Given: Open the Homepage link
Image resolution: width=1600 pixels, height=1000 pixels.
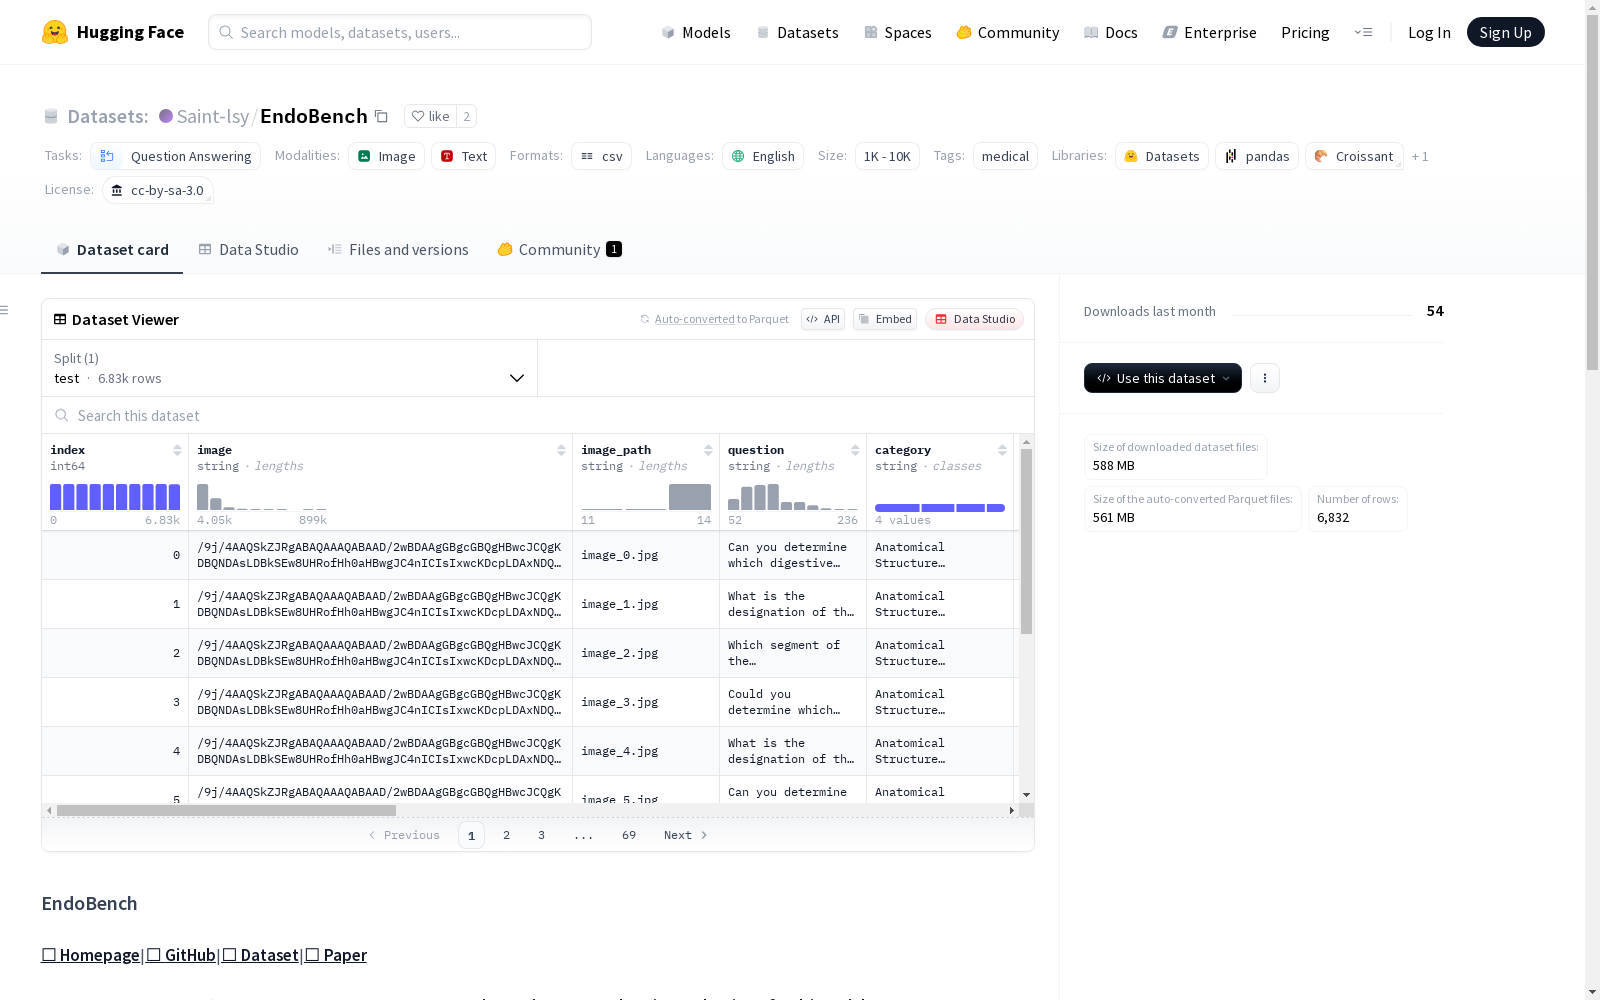Looking at the screenshot, I should click(x=91, y=955).
